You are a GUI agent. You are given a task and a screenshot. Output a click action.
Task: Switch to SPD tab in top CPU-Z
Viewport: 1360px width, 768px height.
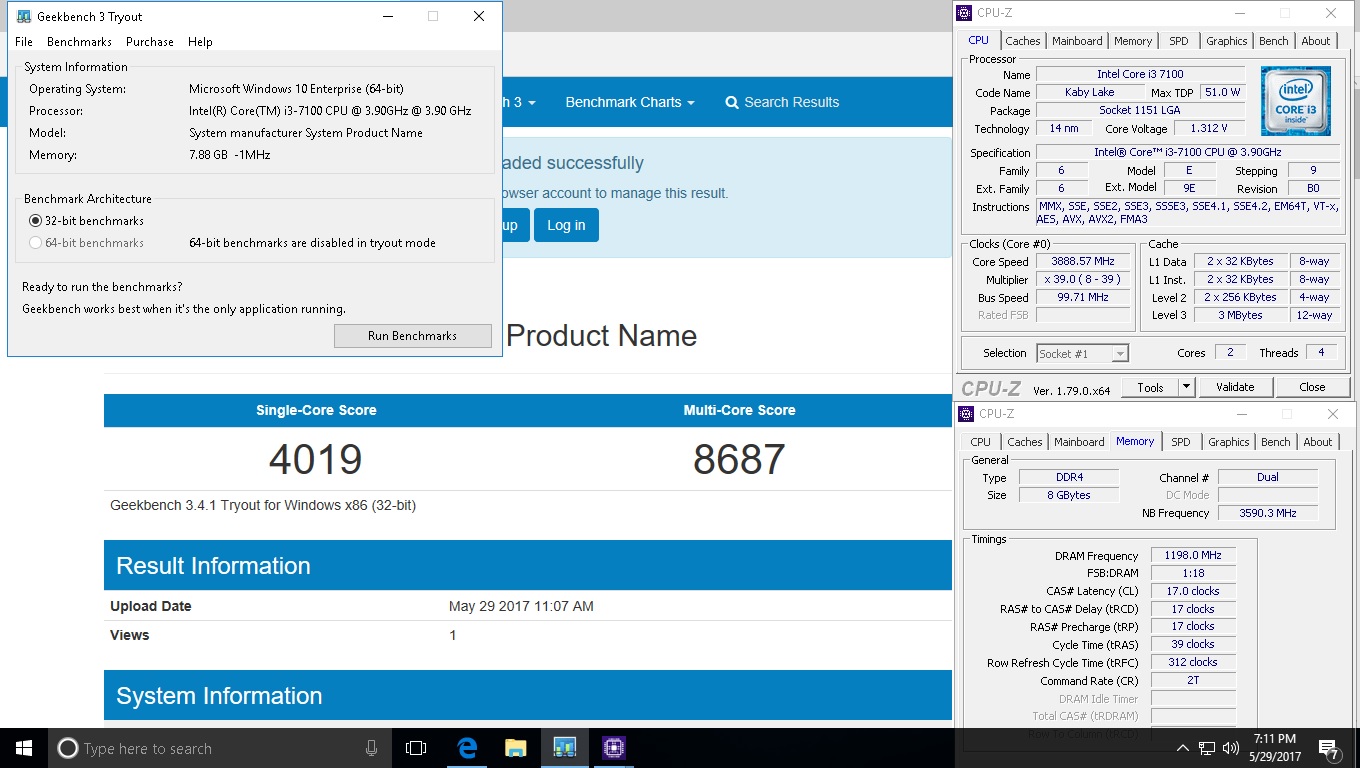point(1179,41)
